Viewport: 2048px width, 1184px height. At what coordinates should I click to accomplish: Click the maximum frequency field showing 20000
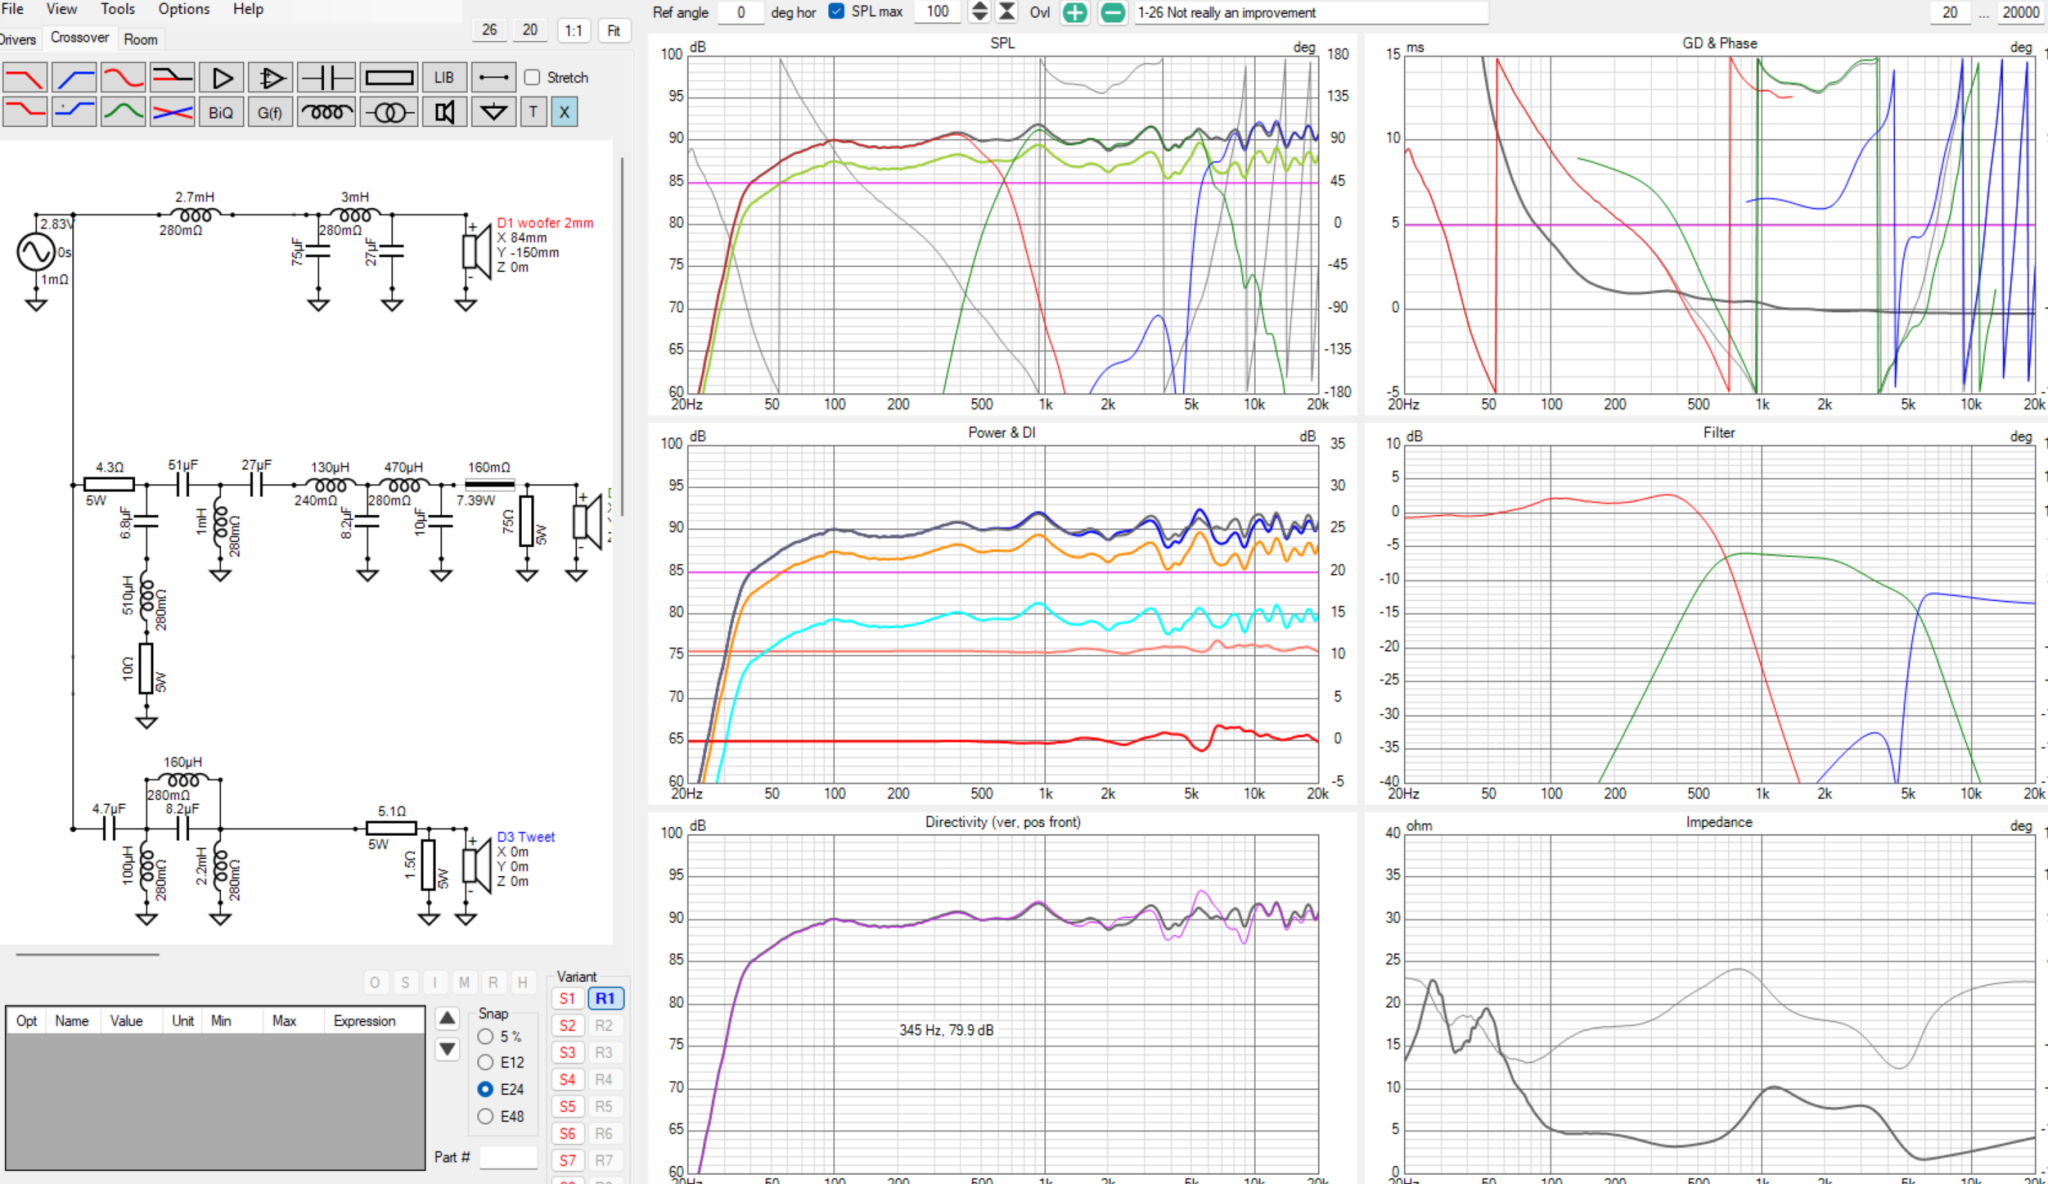(x=2020, y=12)
